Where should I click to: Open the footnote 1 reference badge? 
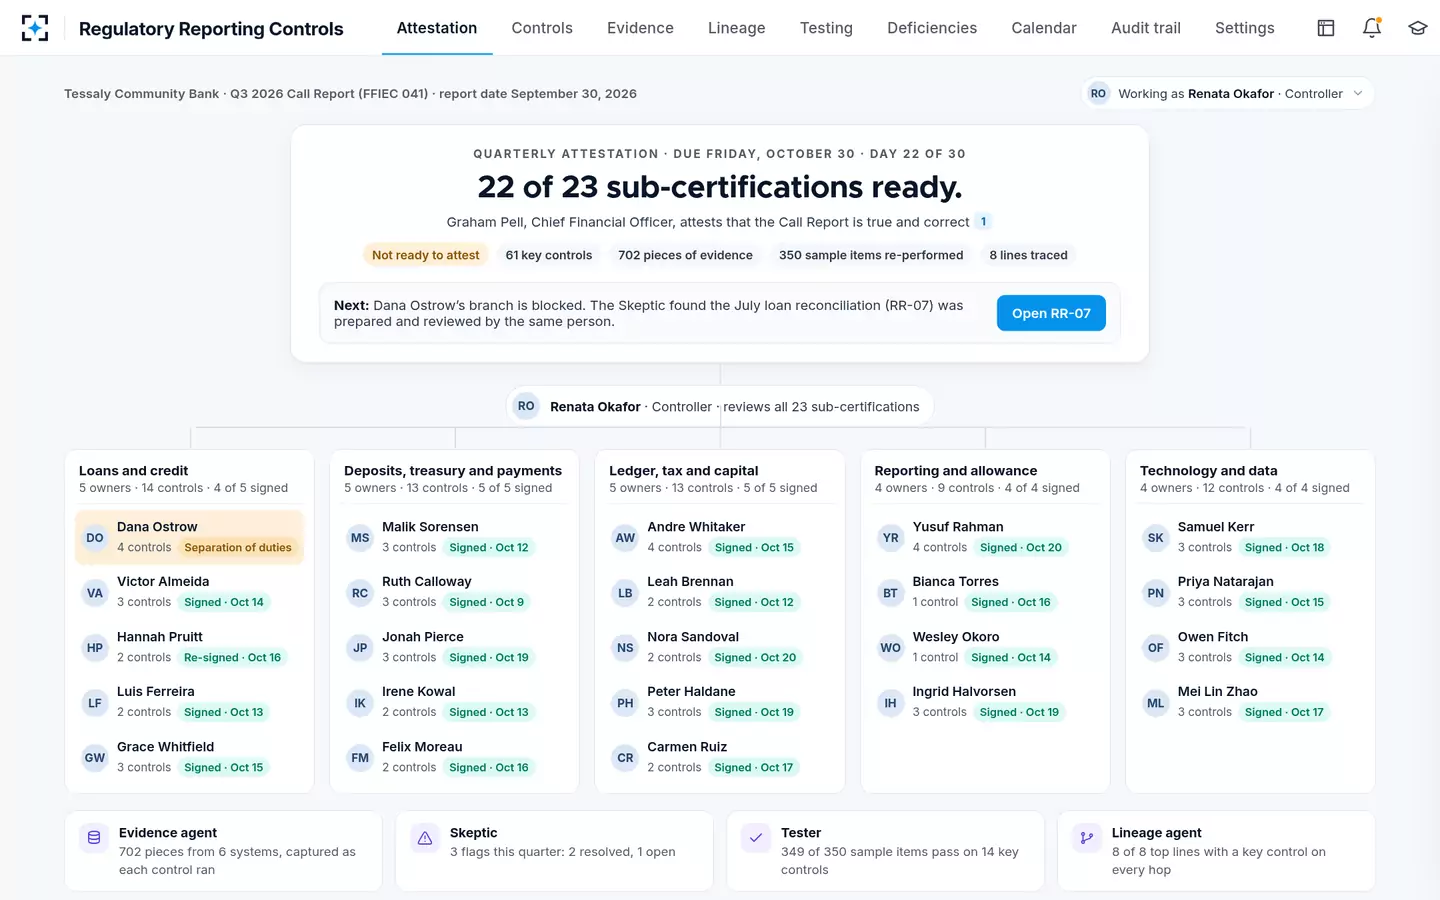(983, 222)
